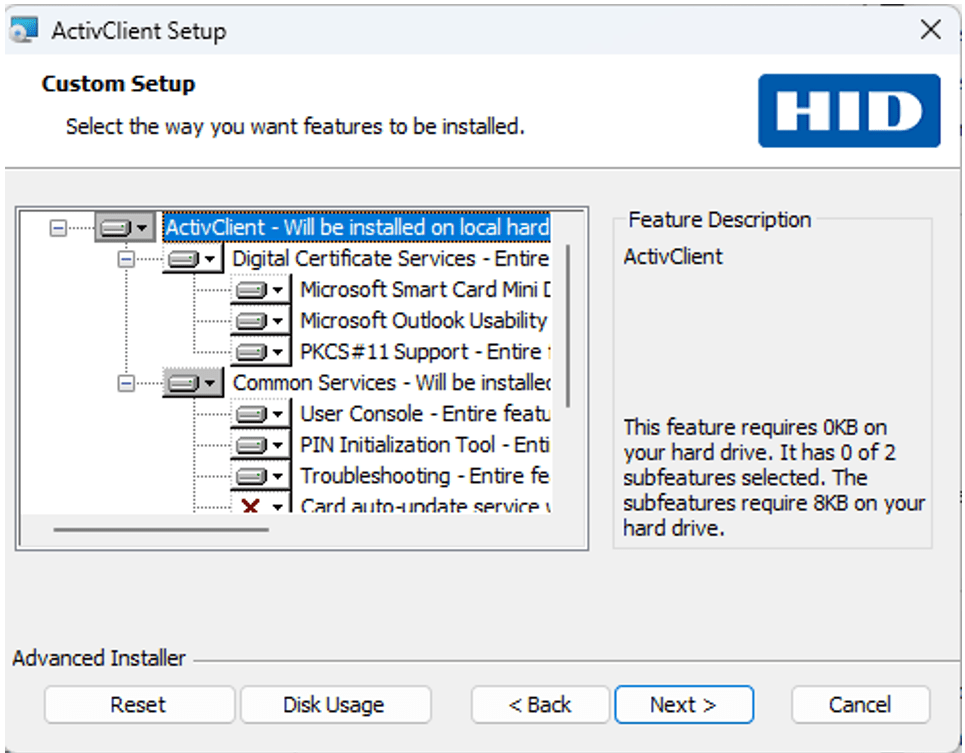The height and width of the screenshot is (753, 965).
Task: Select Troubleshooting feature row
Action: click(x=425, y=476)
